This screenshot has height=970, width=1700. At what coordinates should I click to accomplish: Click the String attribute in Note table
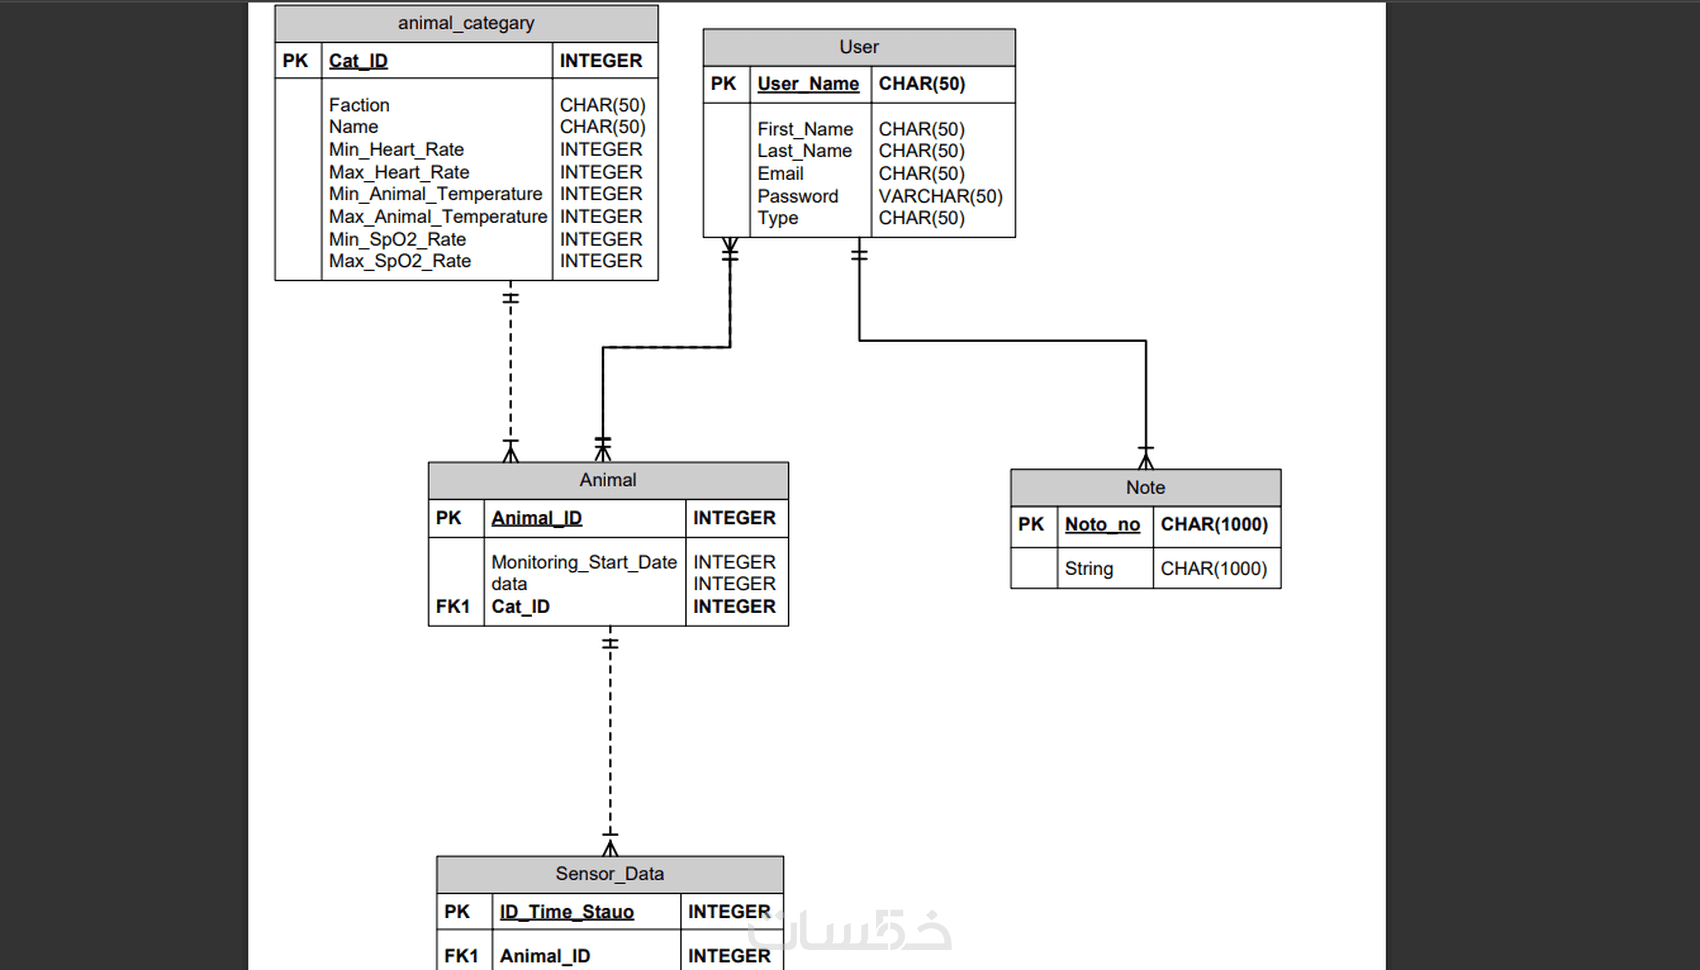click(x=1089, y=568)
